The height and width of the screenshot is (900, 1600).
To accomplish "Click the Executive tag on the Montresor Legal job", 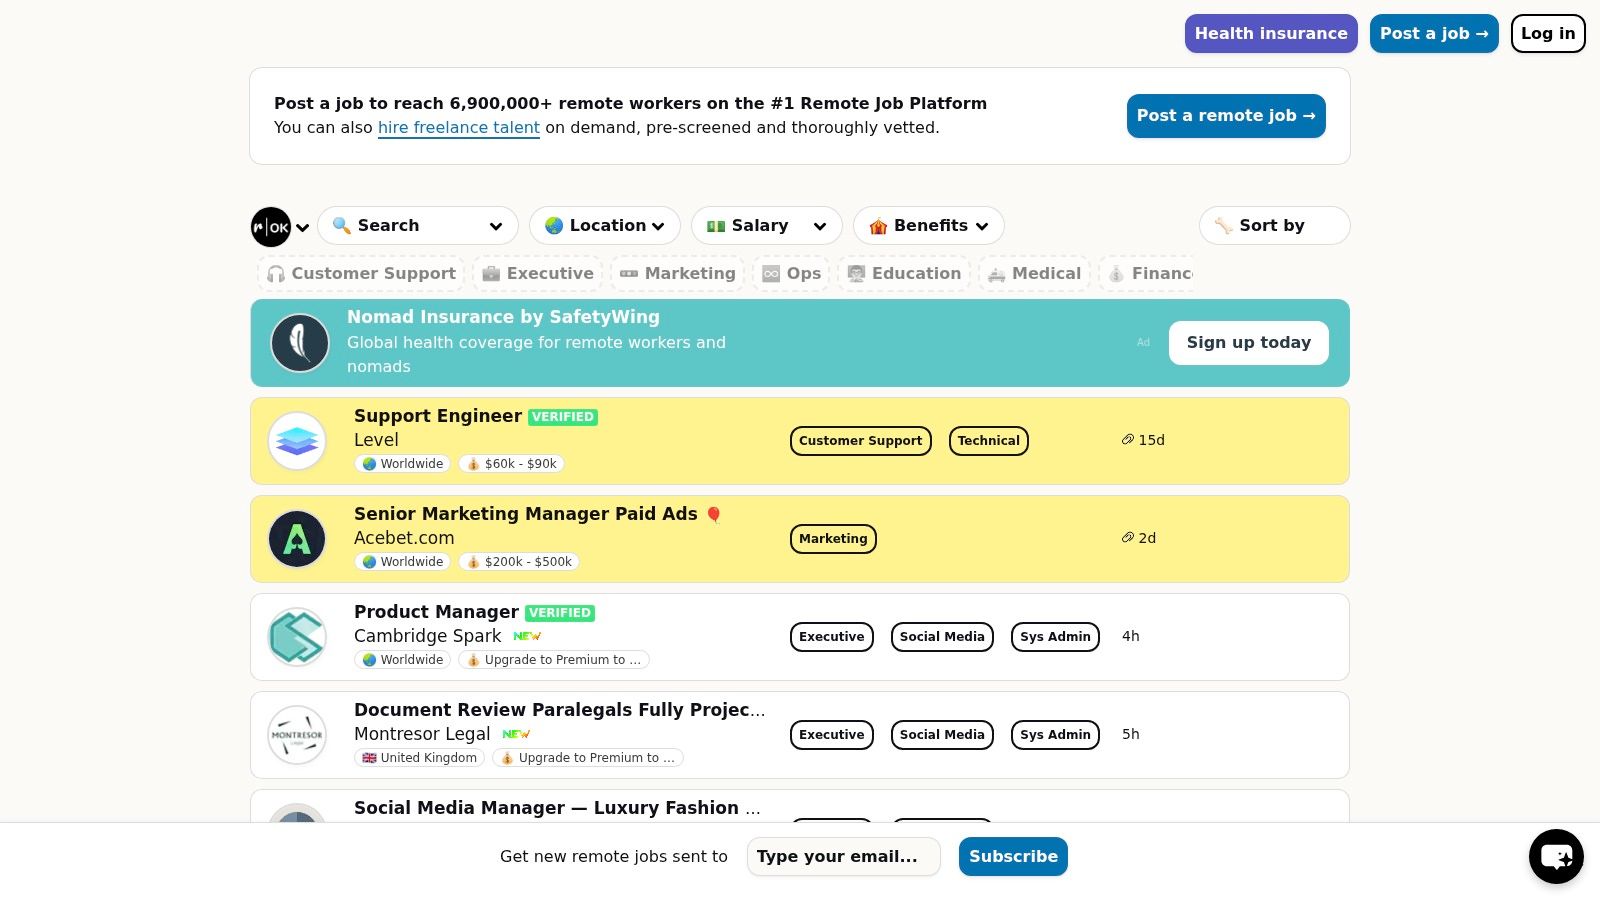I will 832,735.
